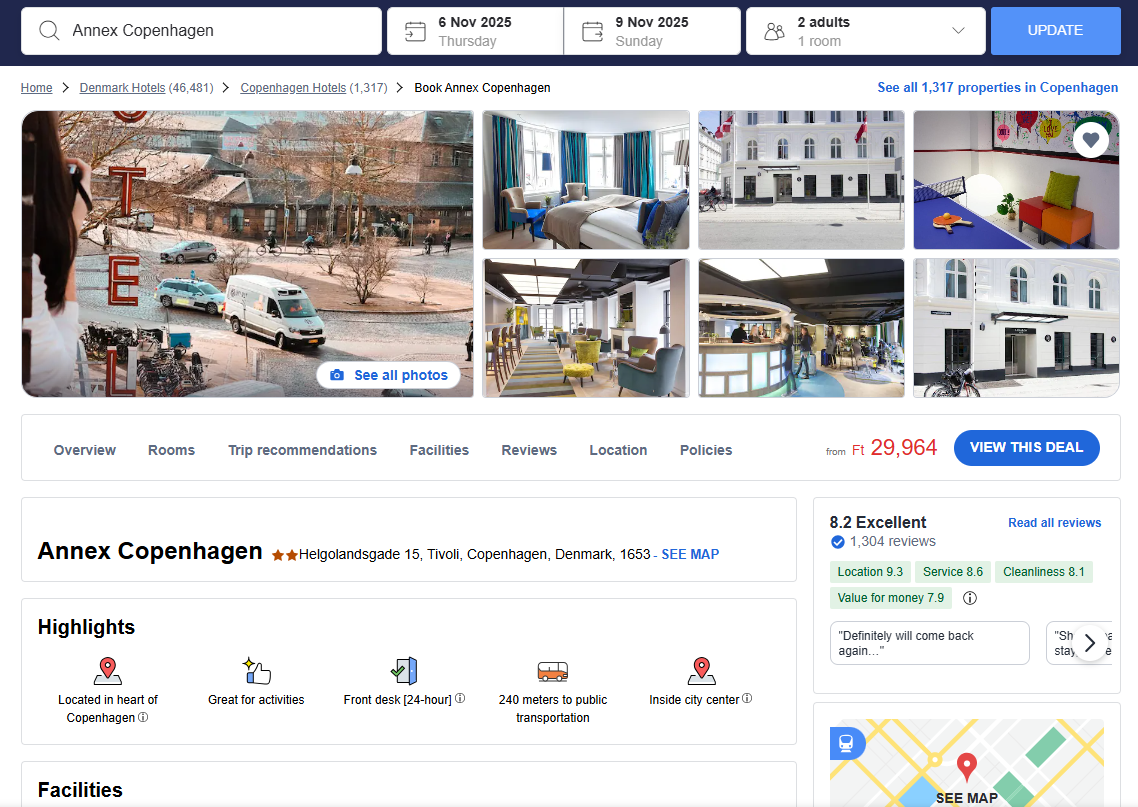
Task: Click the bus public transportation icon
Action: pos(553,671)
